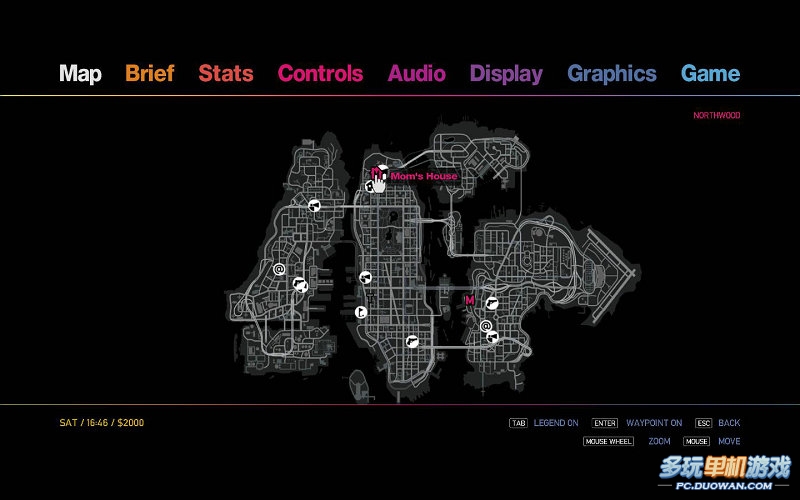Select the weapon icon in northern Alderney
Viewport: 800px width, 500px height.
(x=314, y=207)
